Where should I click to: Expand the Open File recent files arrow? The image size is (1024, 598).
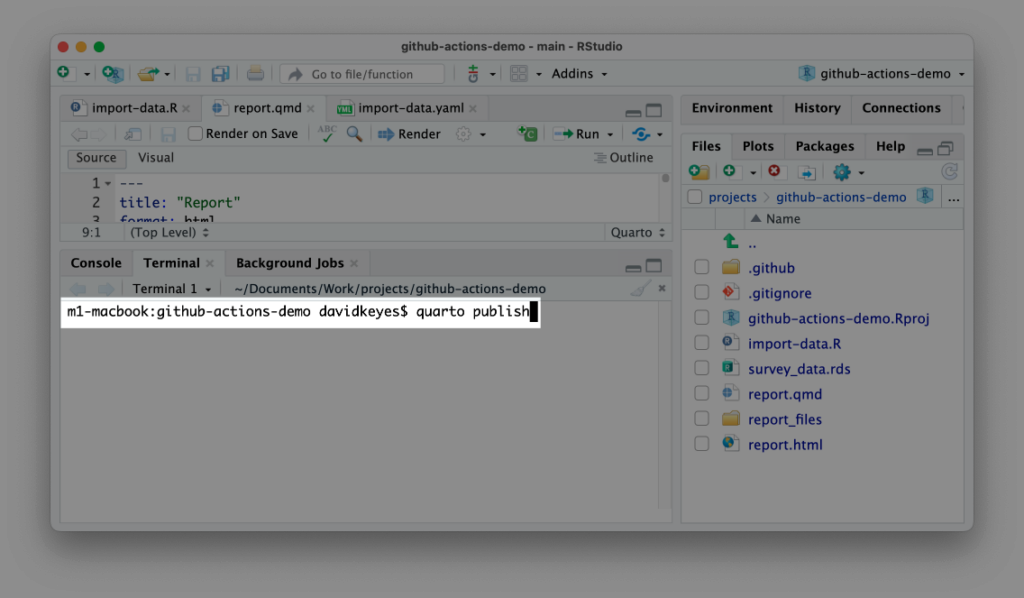point(167,74)
